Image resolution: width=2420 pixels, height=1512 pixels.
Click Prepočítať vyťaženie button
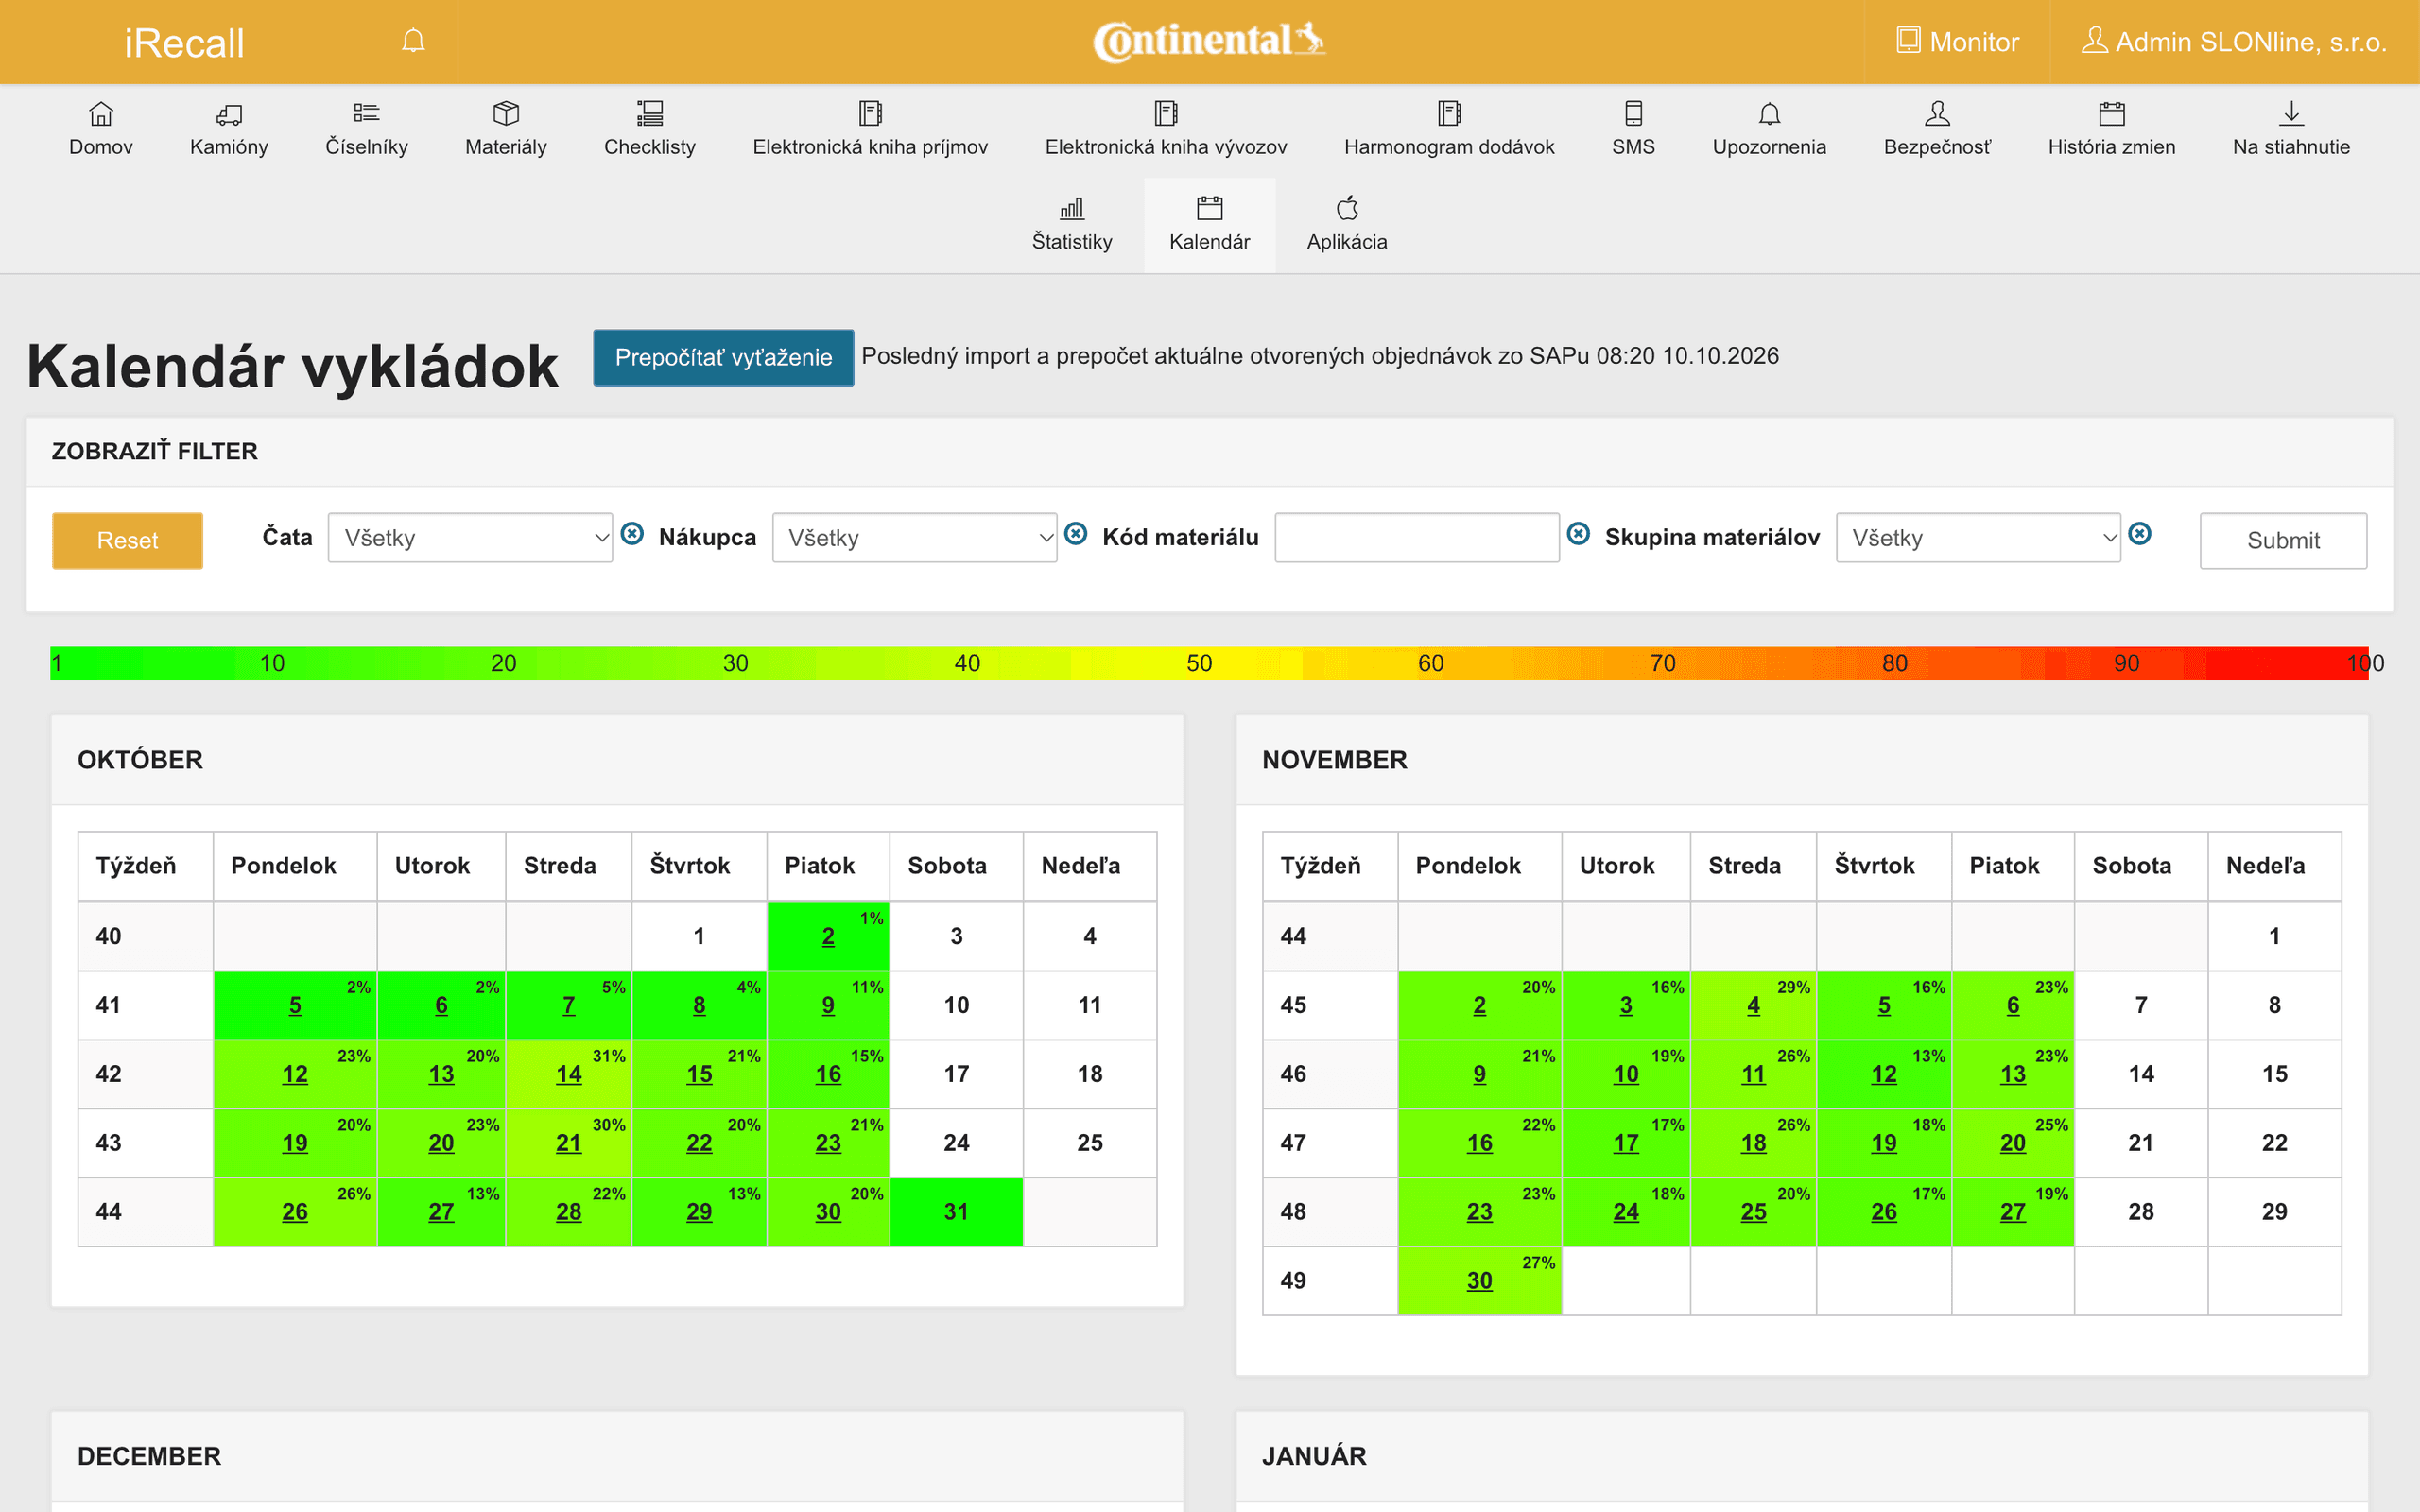tap(723, 357)
